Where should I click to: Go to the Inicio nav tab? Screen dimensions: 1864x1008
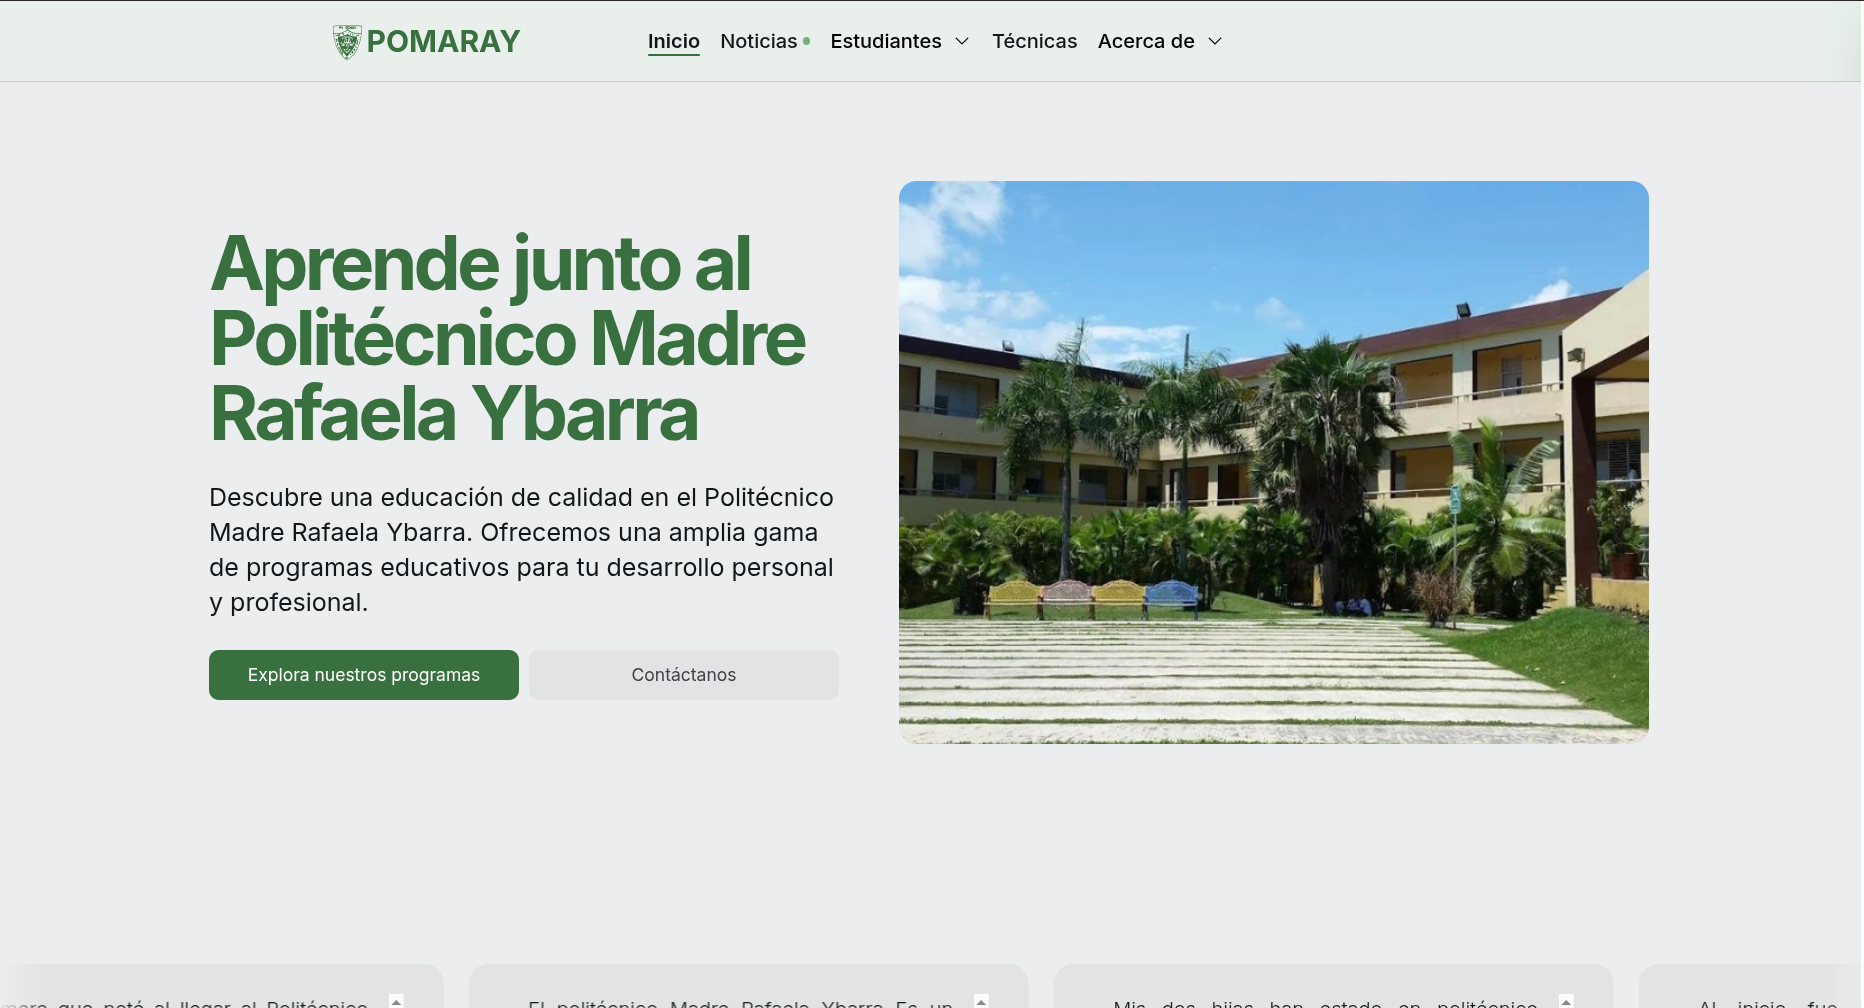pos(673,41)
